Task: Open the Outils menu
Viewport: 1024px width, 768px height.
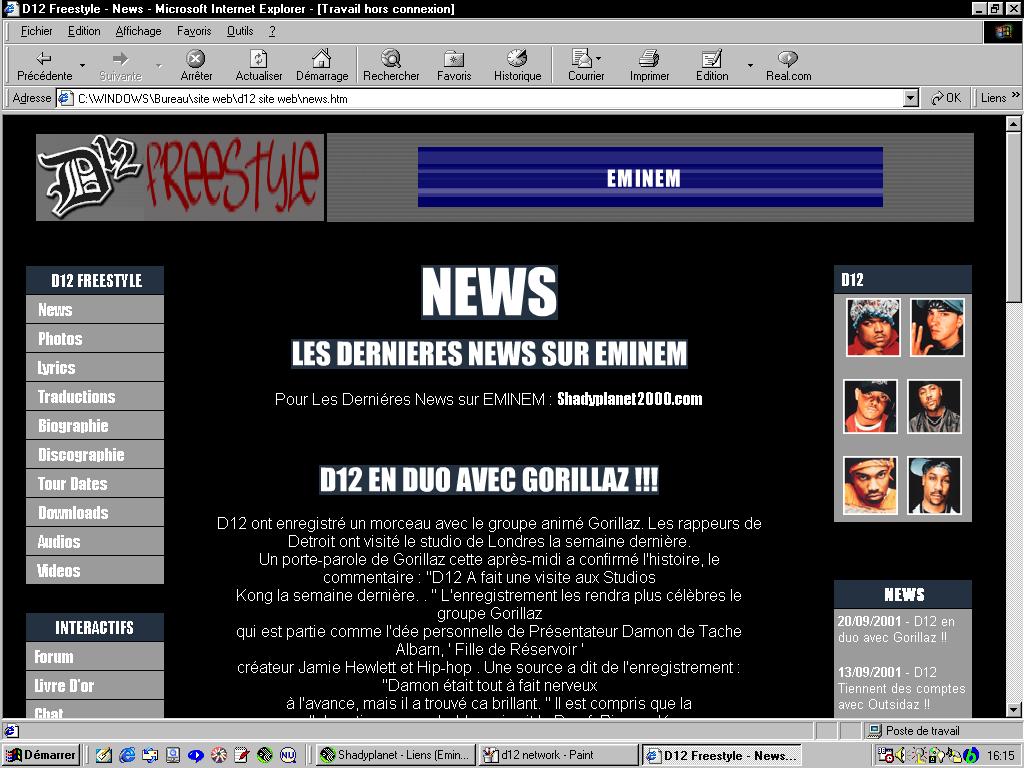Action: click(240, 31)
